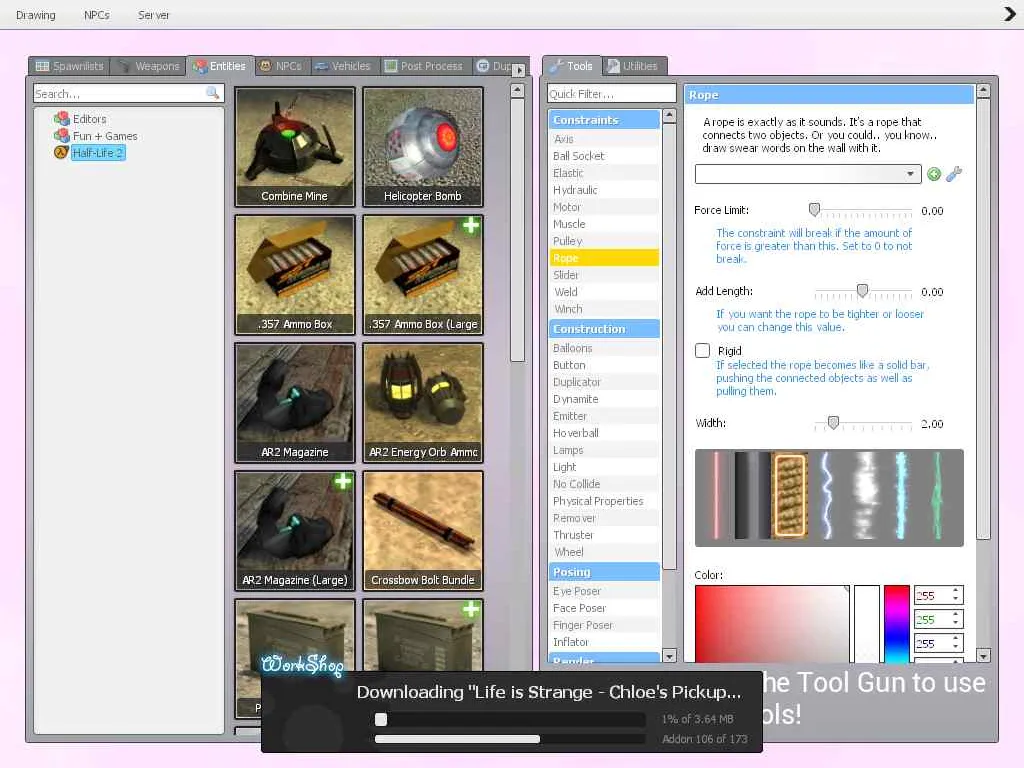Spawn the Combine Mine entity
Screen dimensions: 1024x768
pos(295,147)
